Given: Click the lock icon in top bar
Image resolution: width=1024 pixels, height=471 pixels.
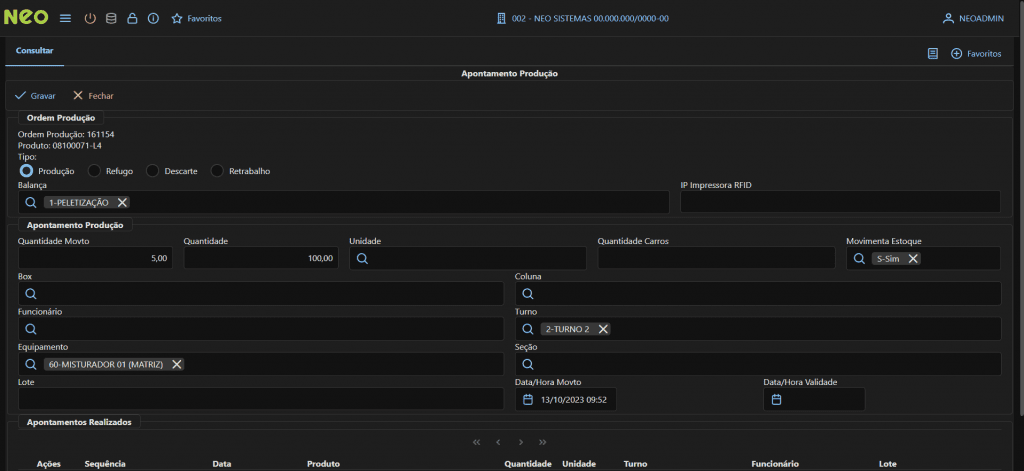Looking at the screenshot, I should coord(132,18).
